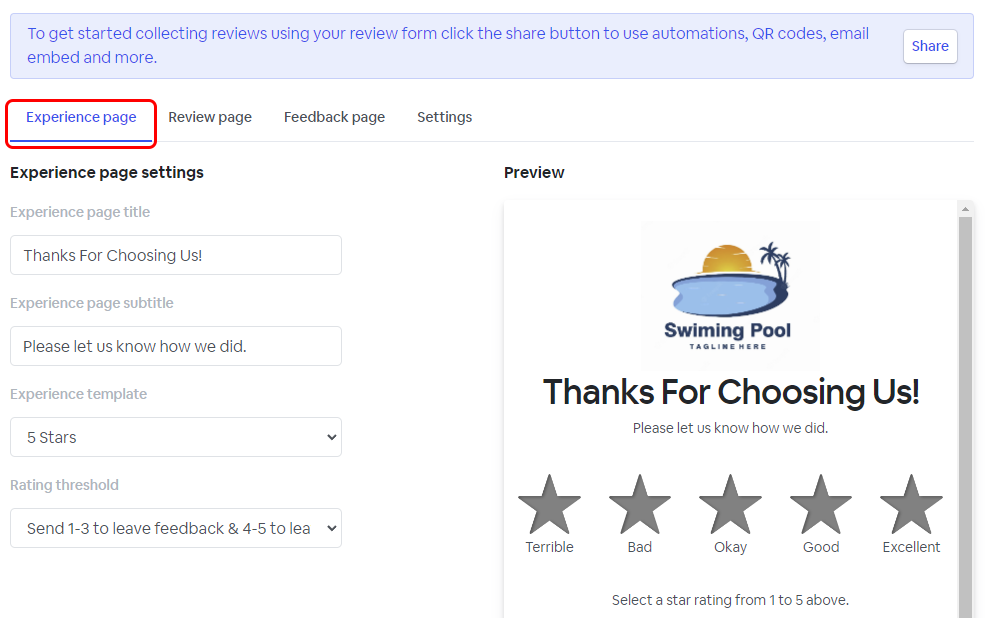
Task: Switch to the Review page tab
Action: (x=210, y=117)
